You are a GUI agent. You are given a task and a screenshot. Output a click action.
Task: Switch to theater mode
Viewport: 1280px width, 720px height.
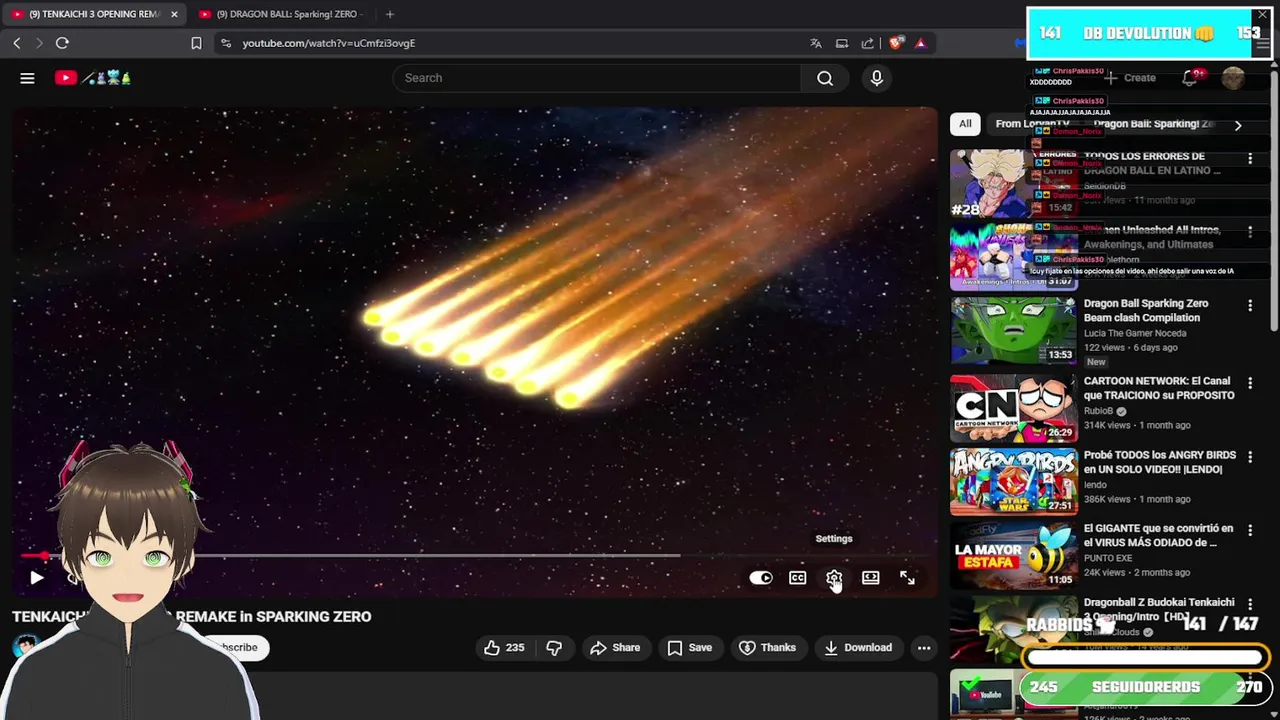point(871,578)
